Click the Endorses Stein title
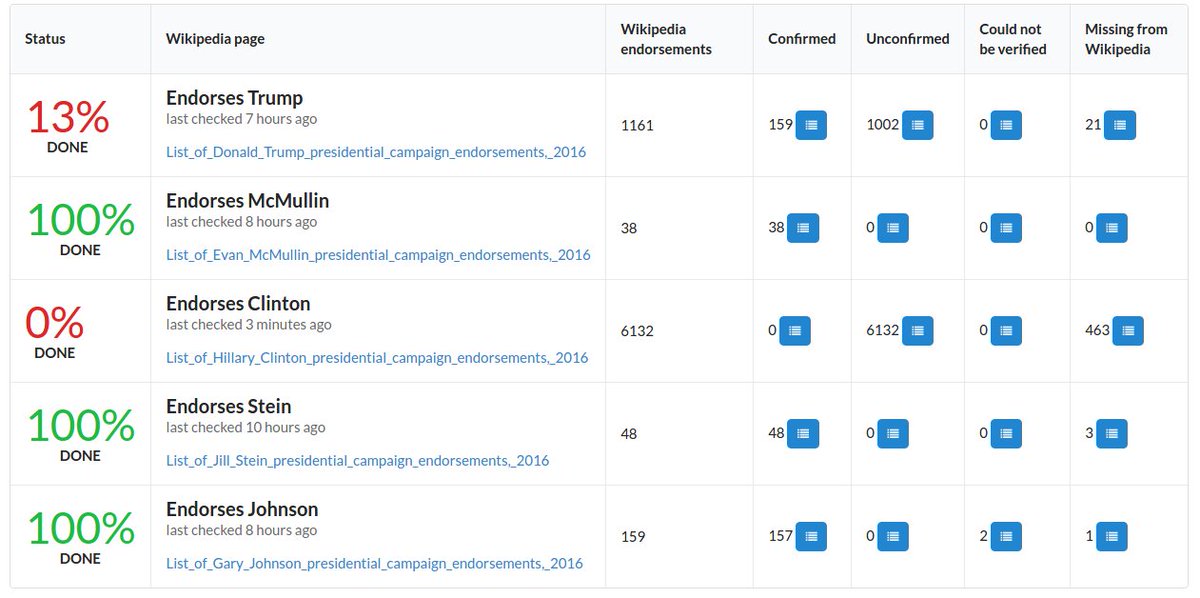The width and height of the screenshot is (1200, 598). [229, 407]
